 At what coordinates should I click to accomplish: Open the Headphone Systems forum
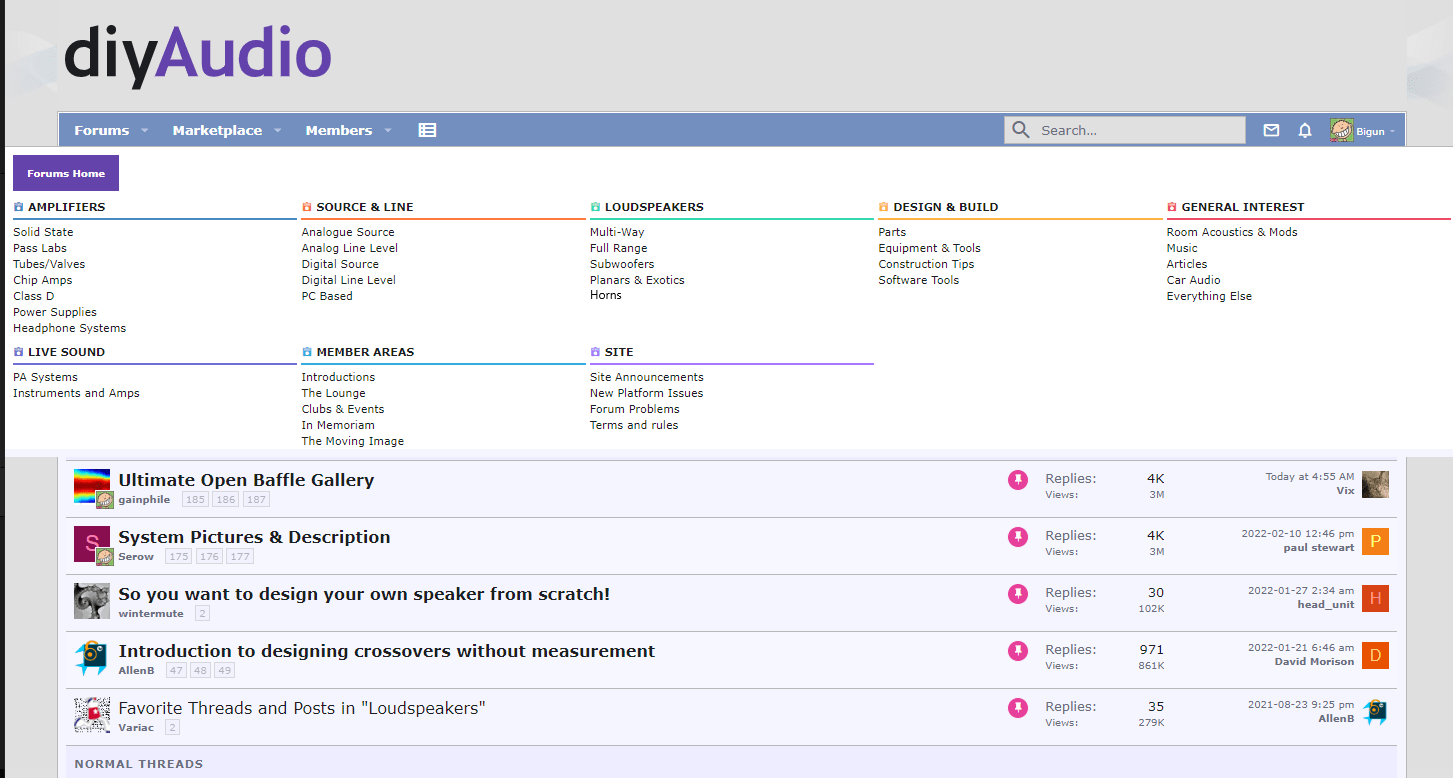pyautogui.click(x=70, y=328)
